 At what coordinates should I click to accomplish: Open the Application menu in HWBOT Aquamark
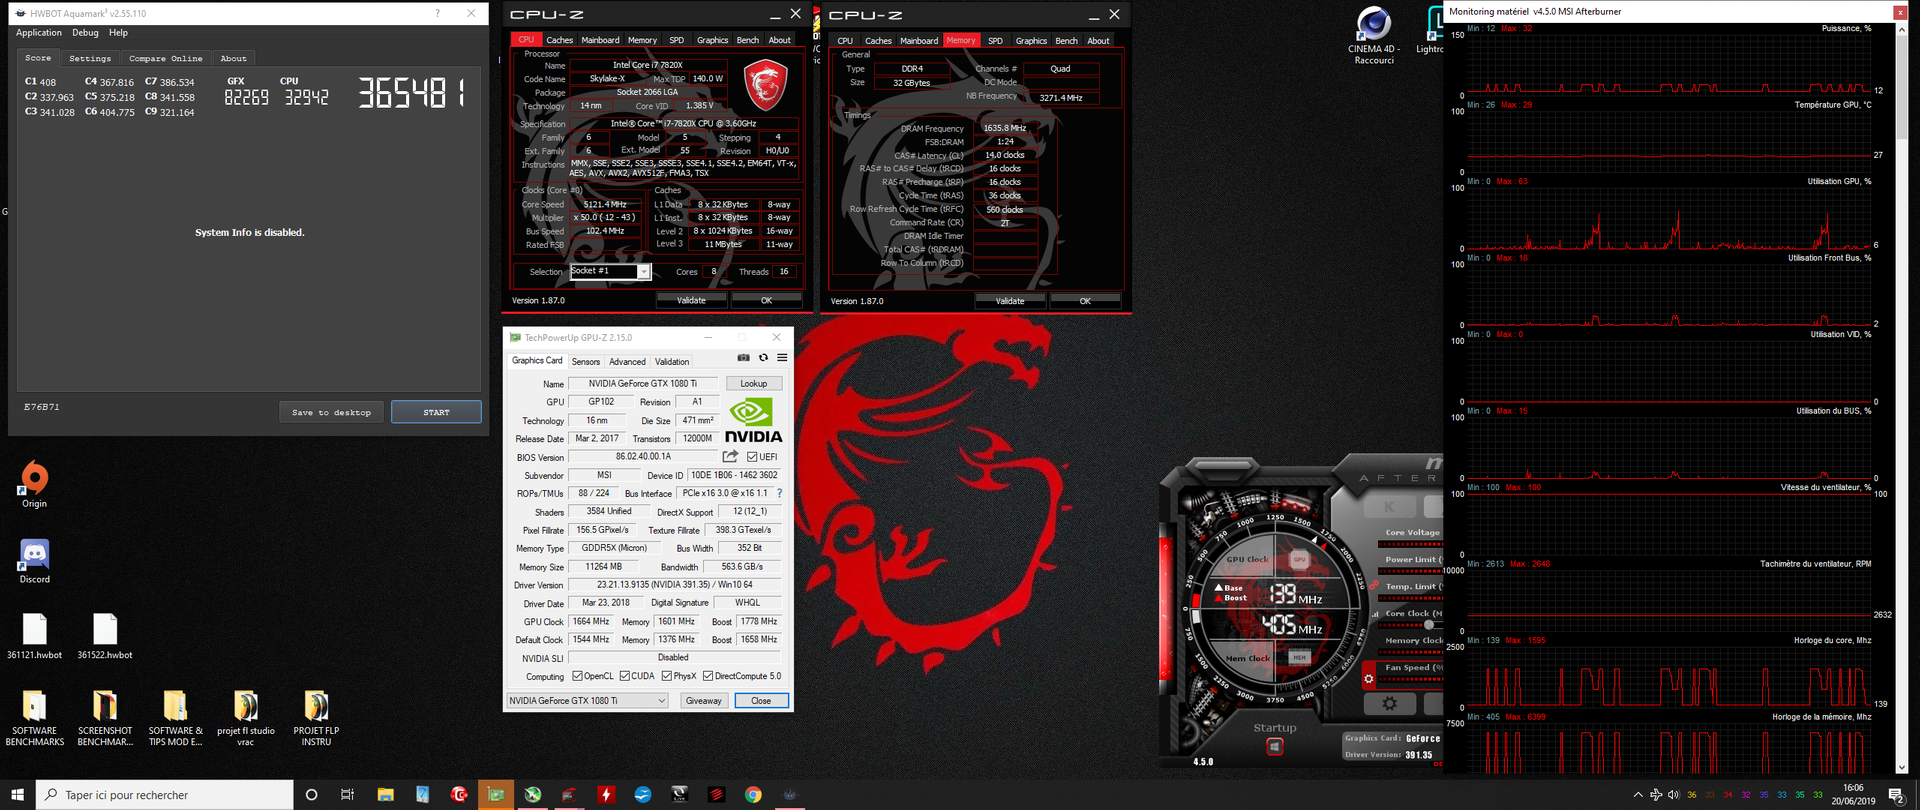pyautogui.click(x=39, y=33)
